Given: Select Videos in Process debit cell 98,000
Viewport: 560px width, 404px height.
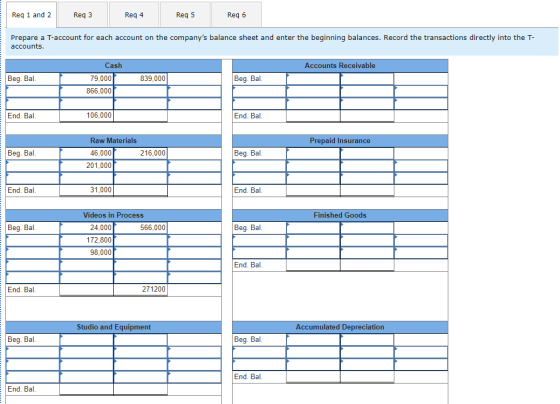Looking at the screenshot, I should click(86, 253).
